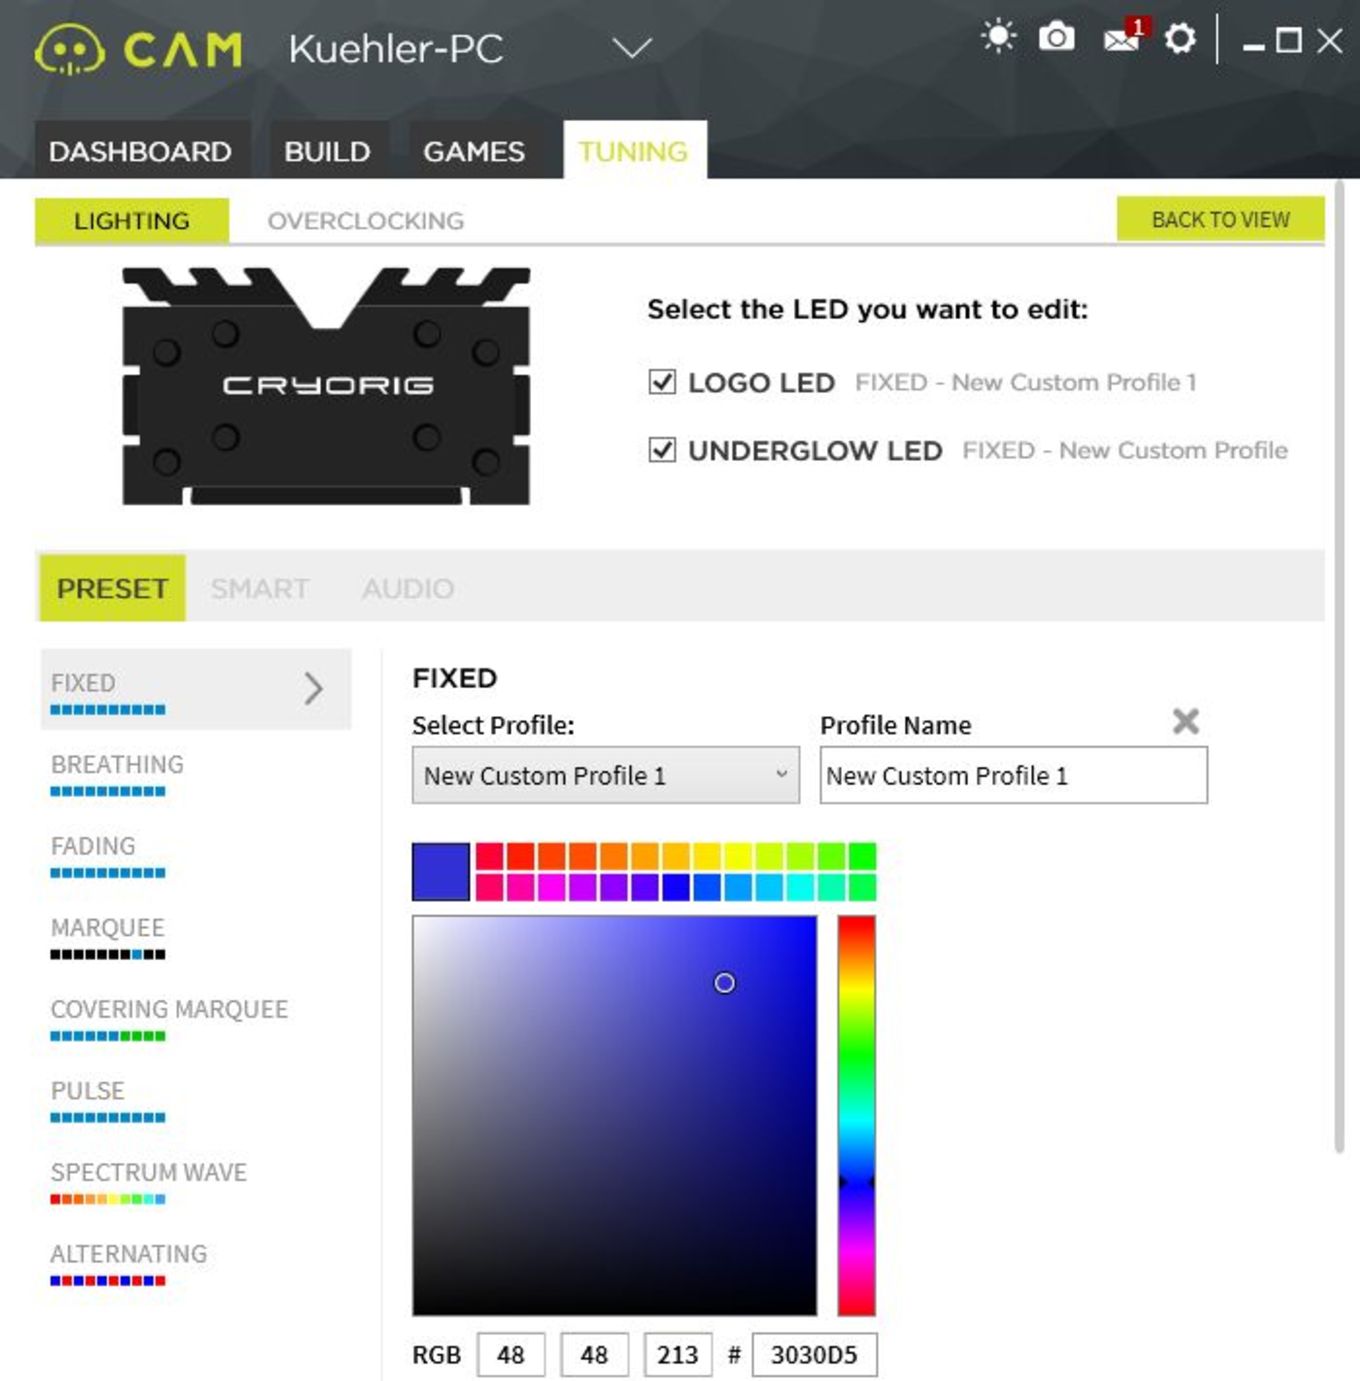The height and width of the screenshot is (1381, 1360).
Task: Pick the first red swatch in top row
Action: coord(490,856)
